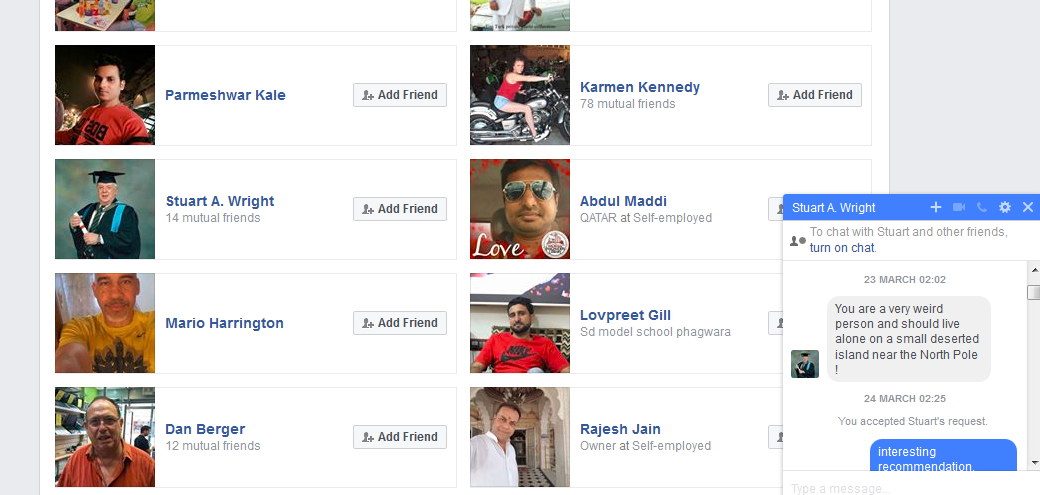Click Stuart's avatar beside the chat message
The image size is (1040, 495).
tap(805, 364)
